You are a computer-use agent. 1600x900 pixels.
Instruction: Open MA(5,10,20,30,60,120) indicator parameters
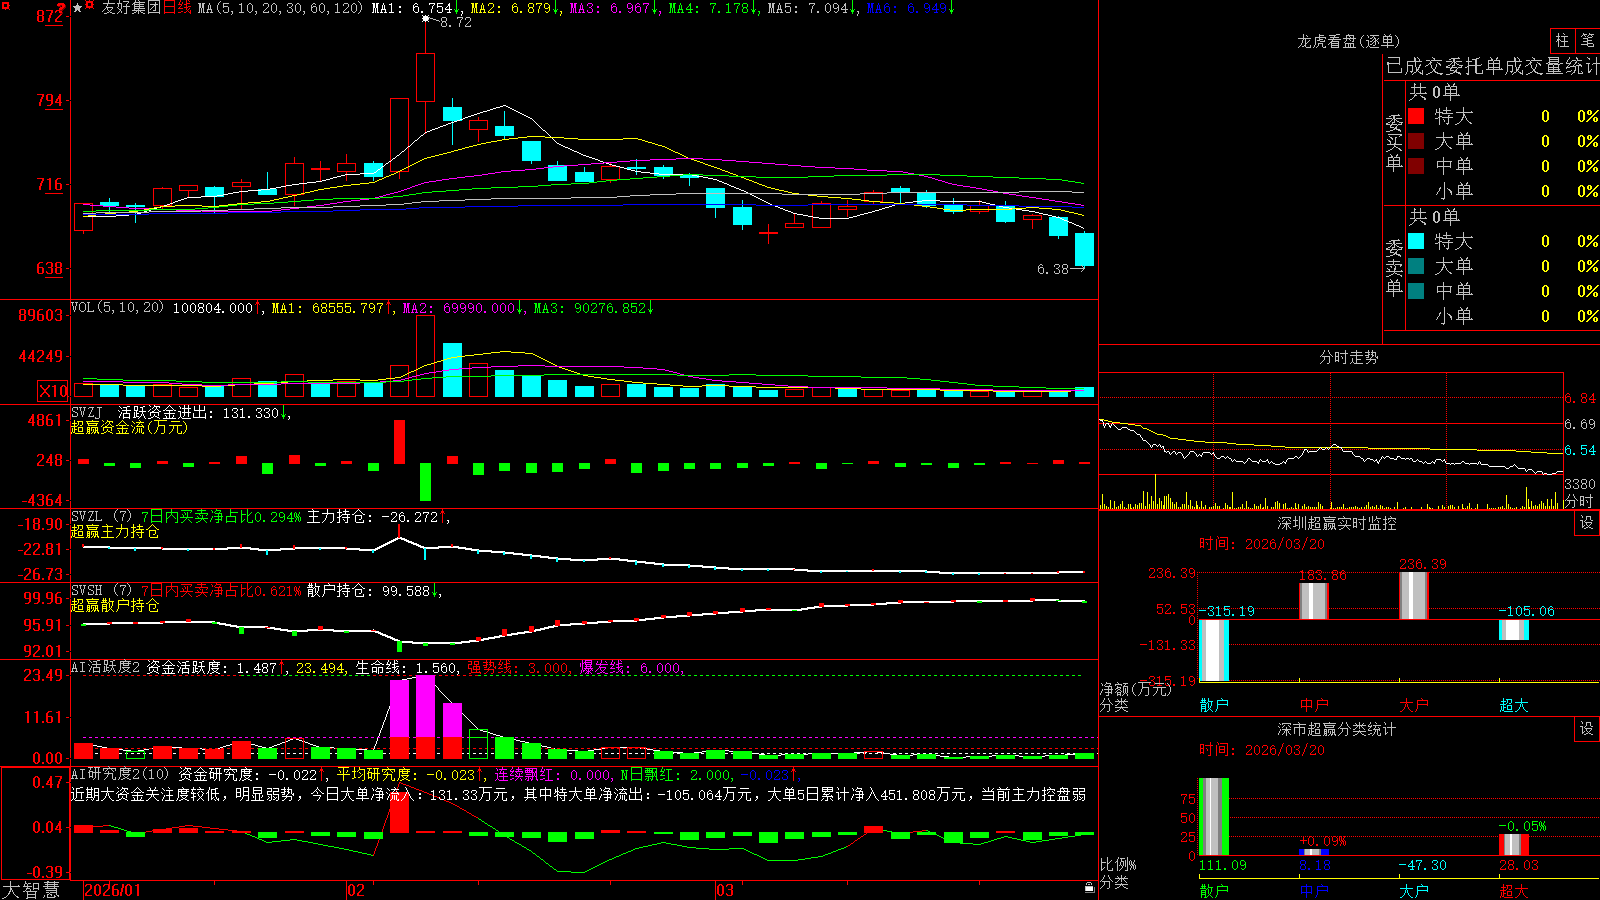tap(280, 8)
